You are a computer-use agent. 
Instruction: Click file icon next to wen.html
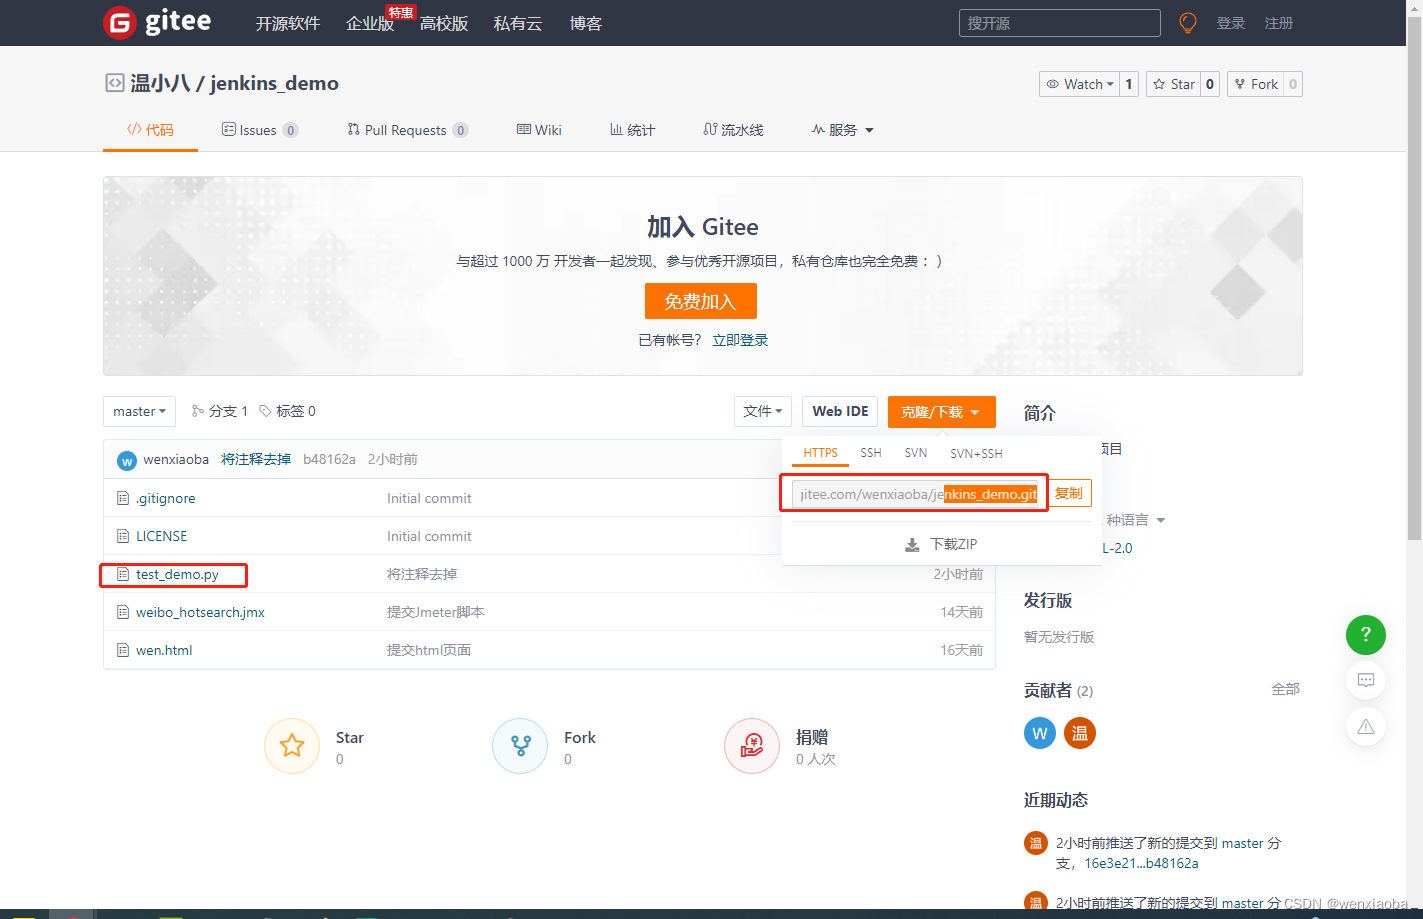pos(123,650)
